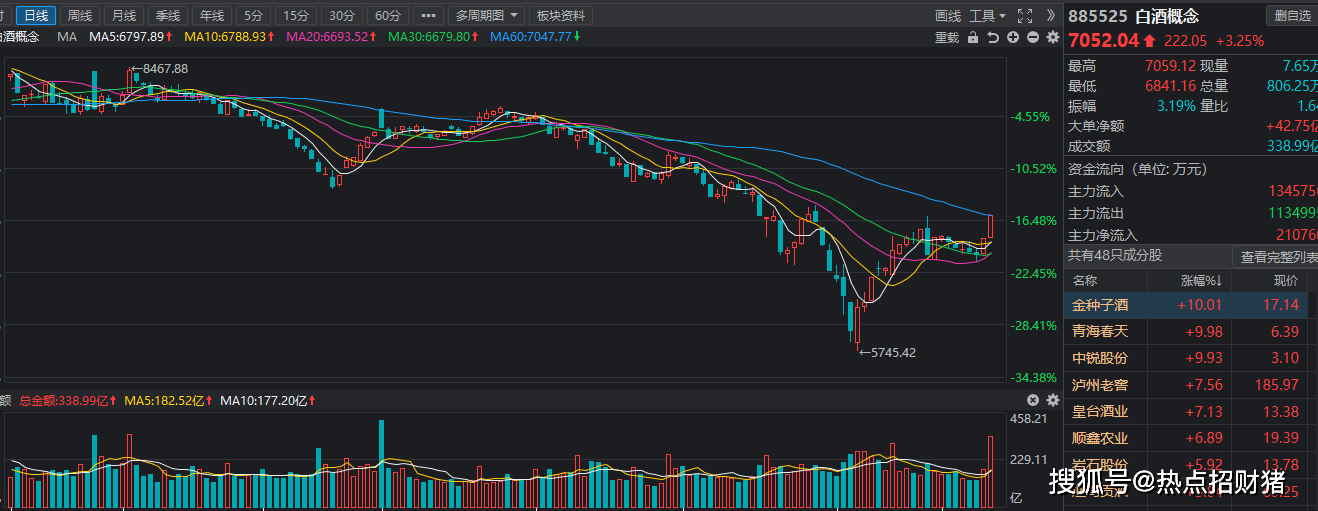The height and width of the screenshot is (511, 1318).
Task: Open volume sub-chart settings gear
Action: pos(1052,400)
